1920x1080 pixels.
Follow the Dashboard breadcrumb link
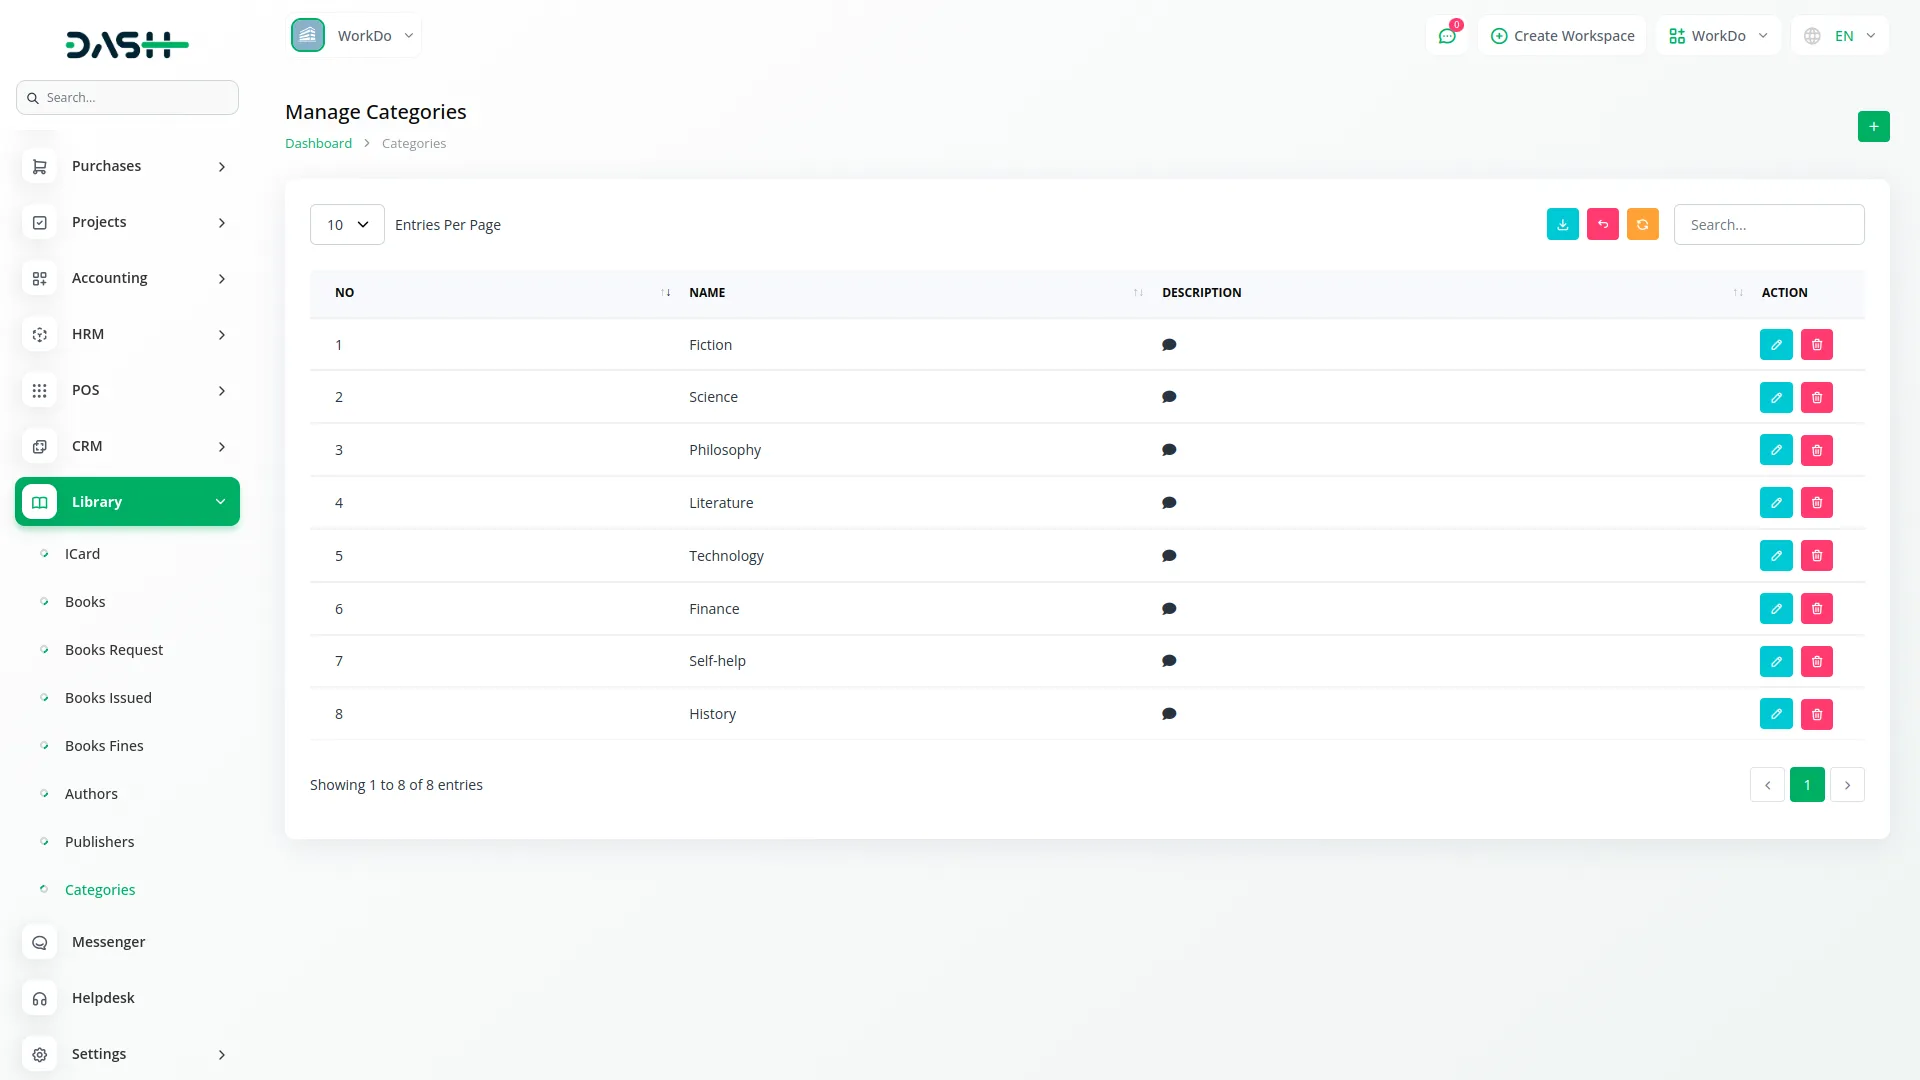[x=318, y=143]
